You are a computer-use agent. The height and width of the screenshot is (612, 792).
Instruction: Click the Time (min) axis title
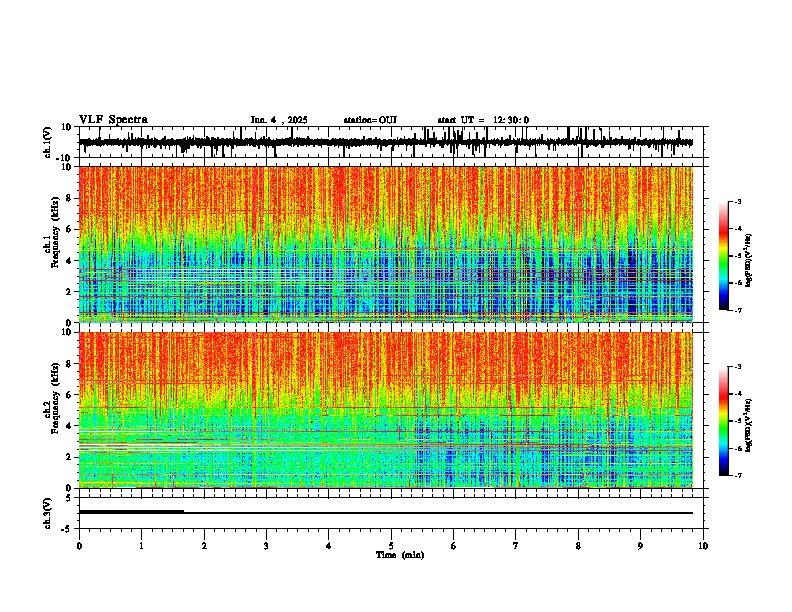[400, 555]
